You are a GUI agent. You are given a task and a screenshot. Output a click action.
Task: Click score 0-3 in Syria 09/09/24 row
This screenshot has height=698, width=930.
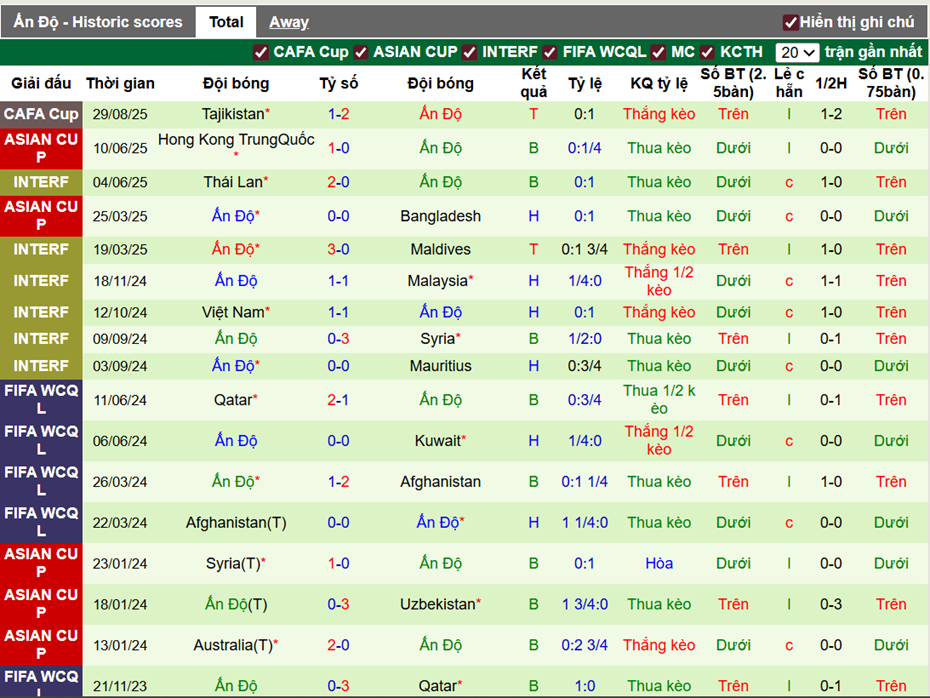[338, 339]
